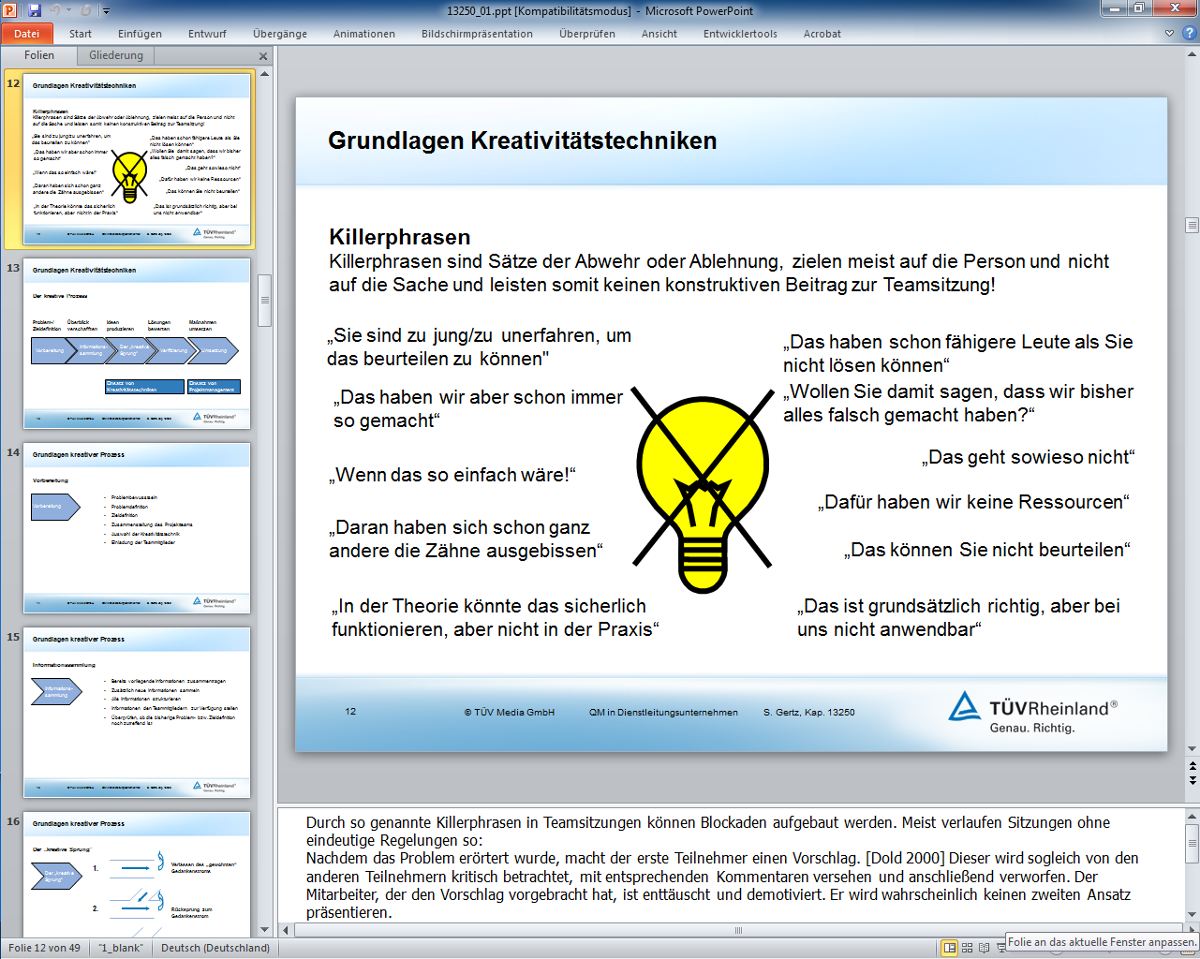The width and height of the screenshot is (1200, 959).
Task: Click the slide title Grundlagen Kreativitätstechniken
Action: tap(523, 140)
